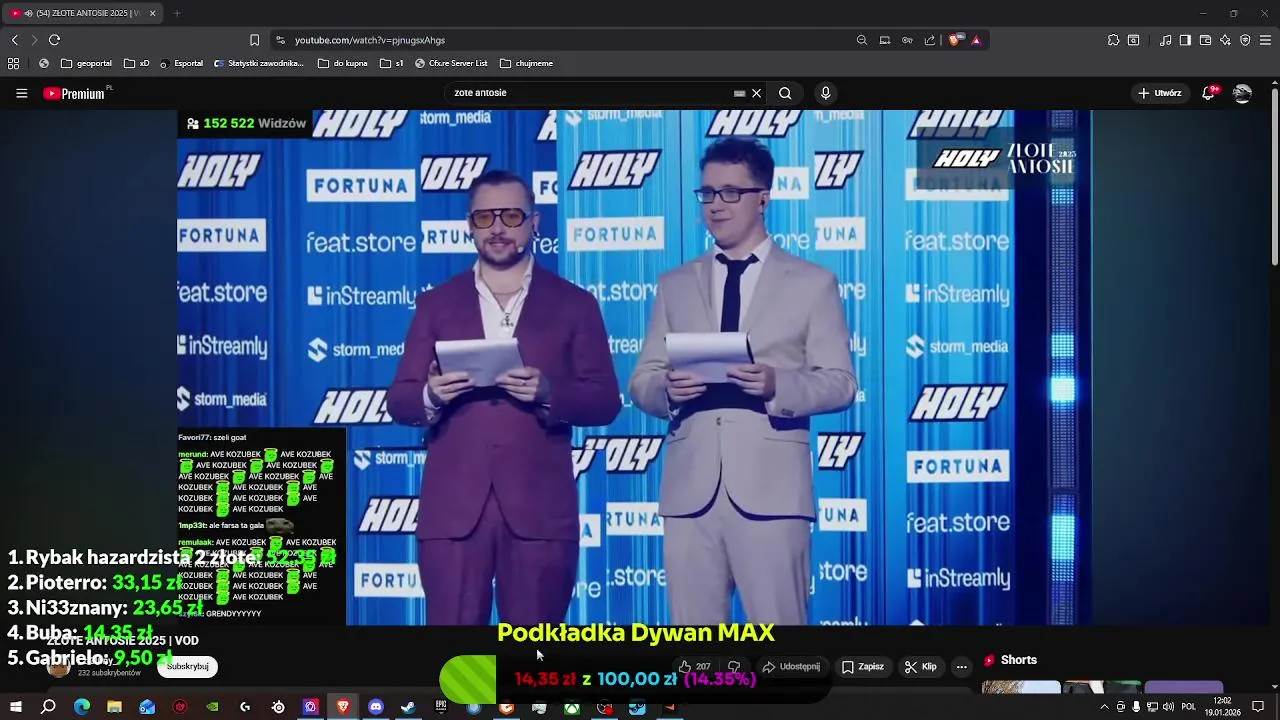Create a clip with Klip button
The image size is (1280, 720).
tap(920, 667)
